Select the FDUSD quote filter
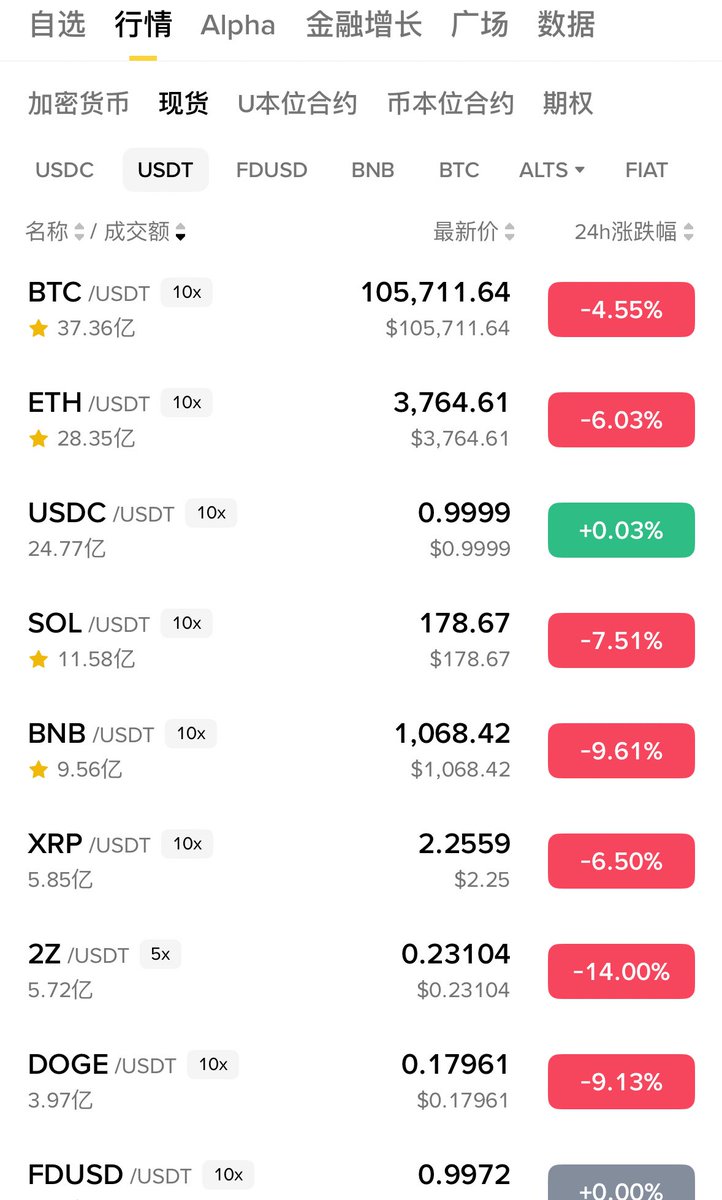The width and height of the screenshot is (722, 1200). pos(271,170)
